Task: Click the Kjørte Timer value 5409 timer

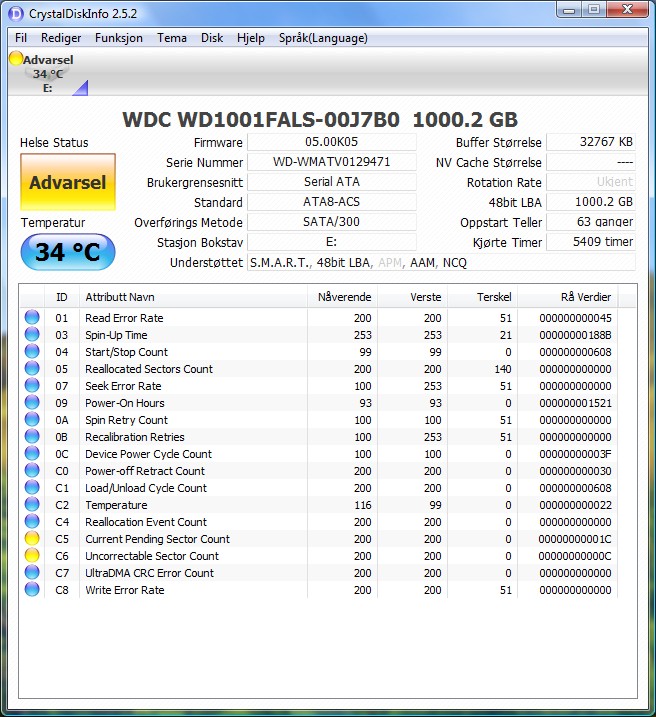Action: tap(591, 242)
